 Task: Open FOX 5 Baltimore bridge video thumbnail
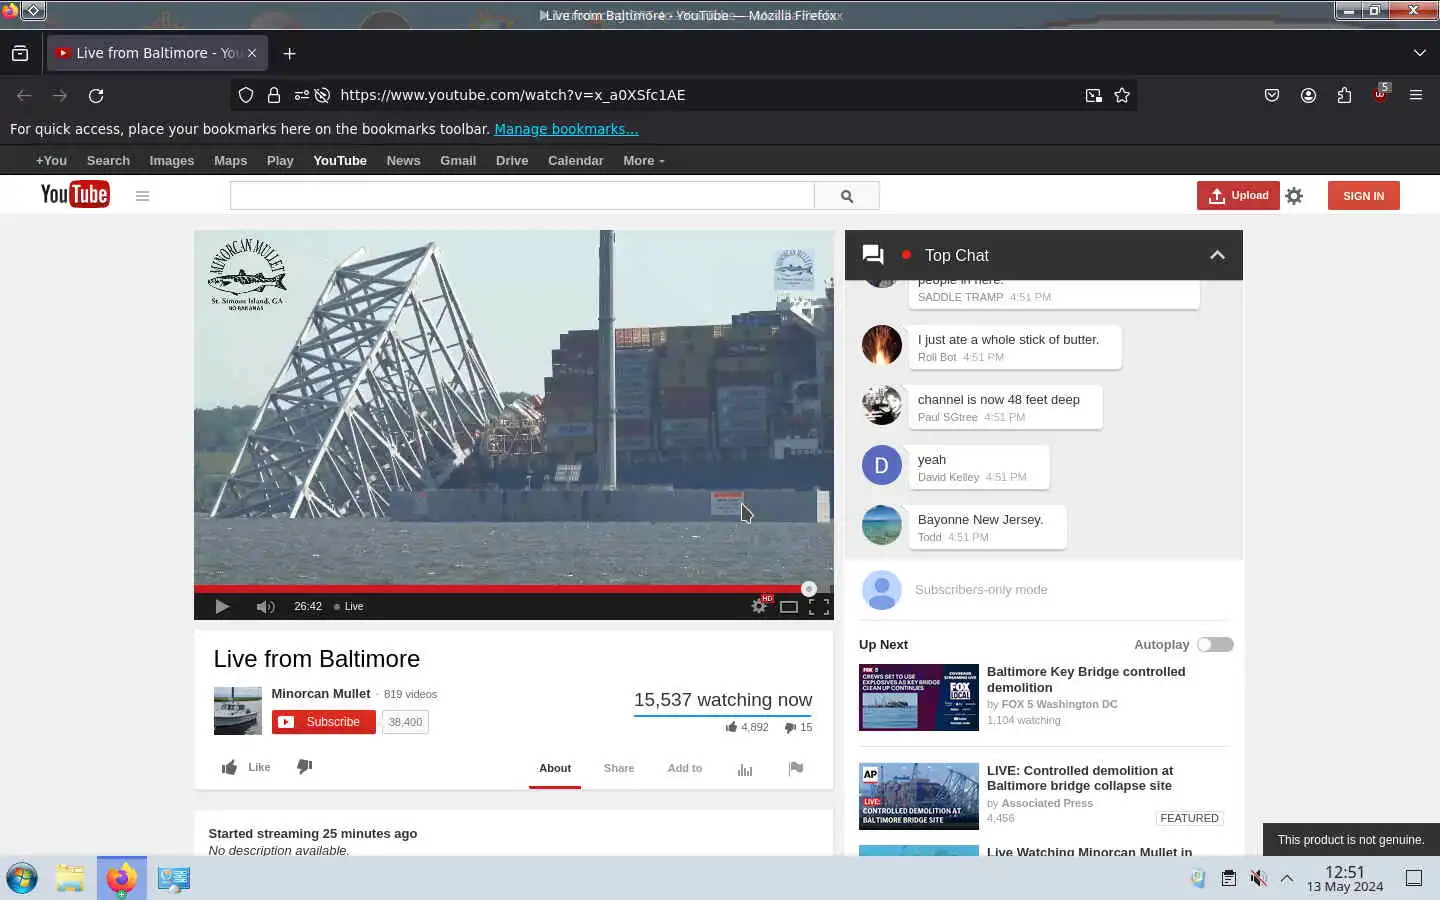coord(919,697)
